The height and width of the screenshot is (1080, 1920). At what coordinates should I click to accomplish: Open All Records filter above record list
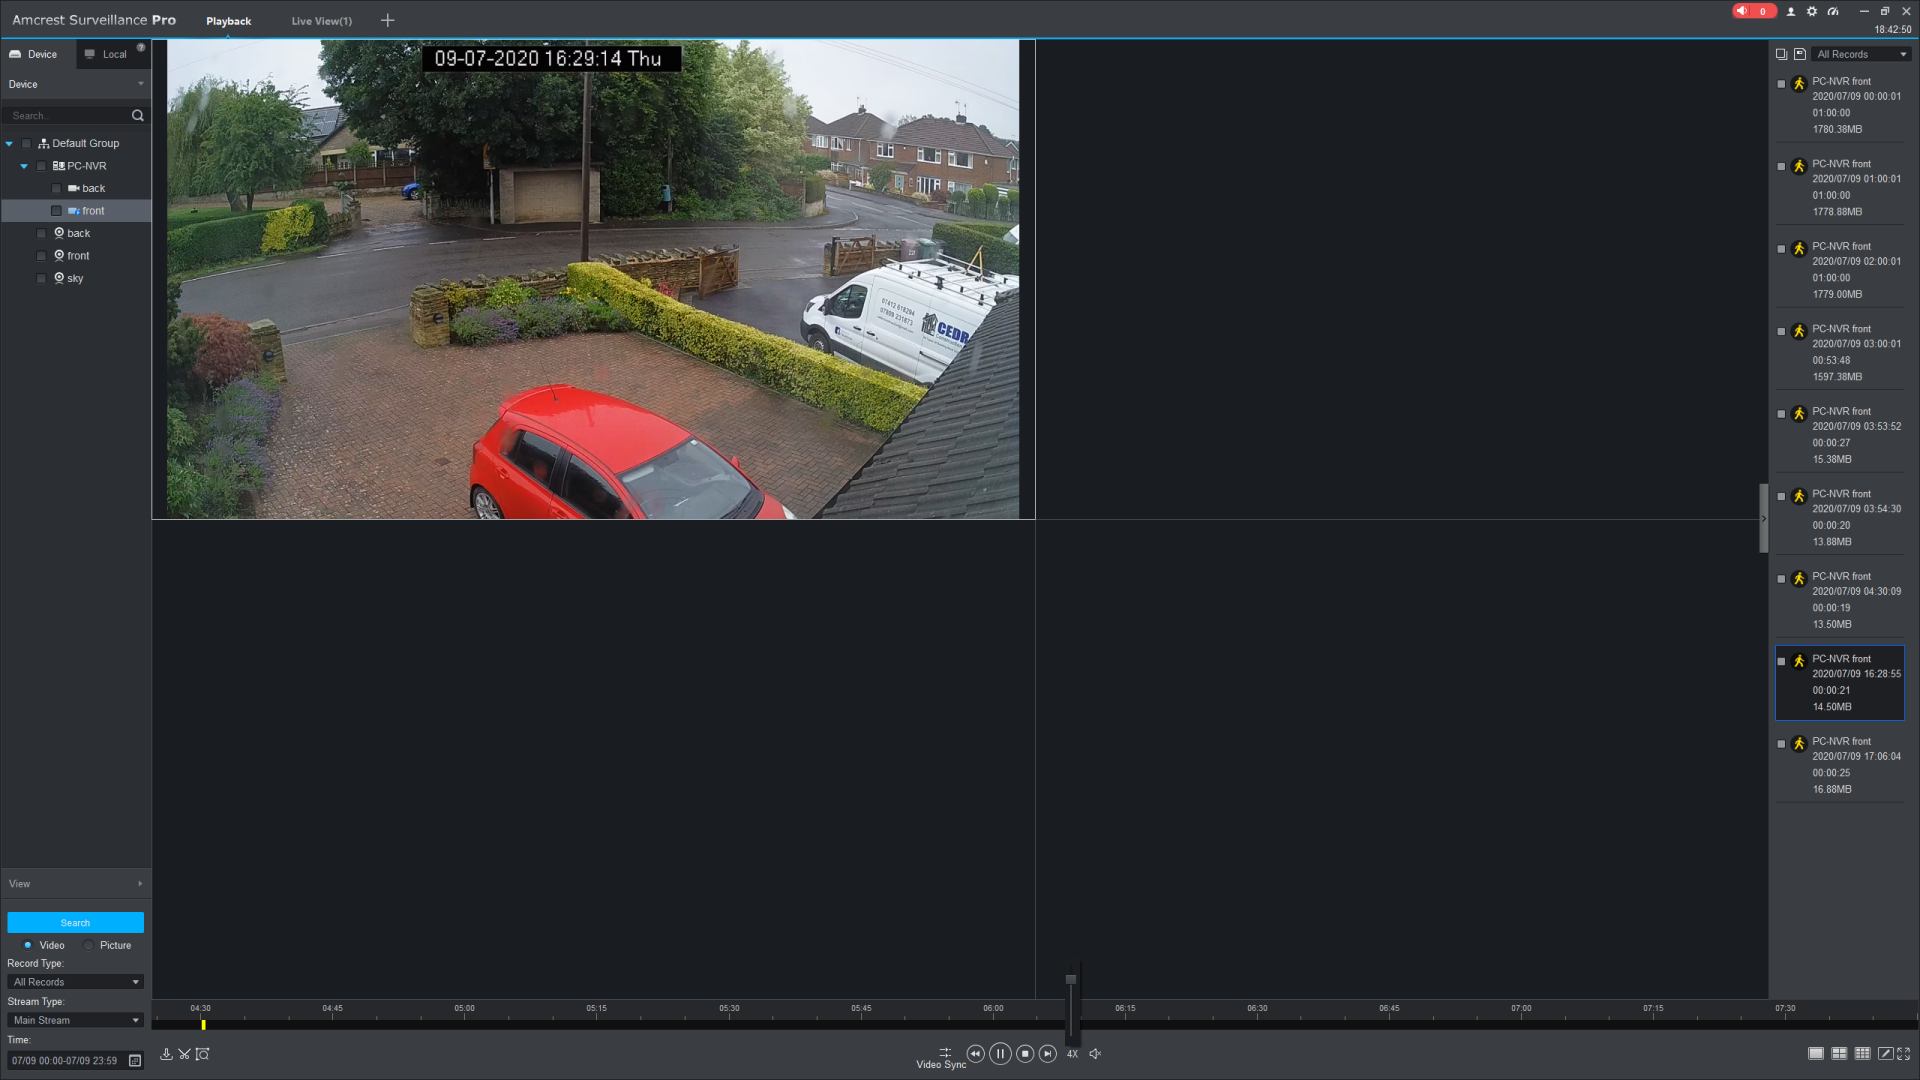[x=1861, y=54]
